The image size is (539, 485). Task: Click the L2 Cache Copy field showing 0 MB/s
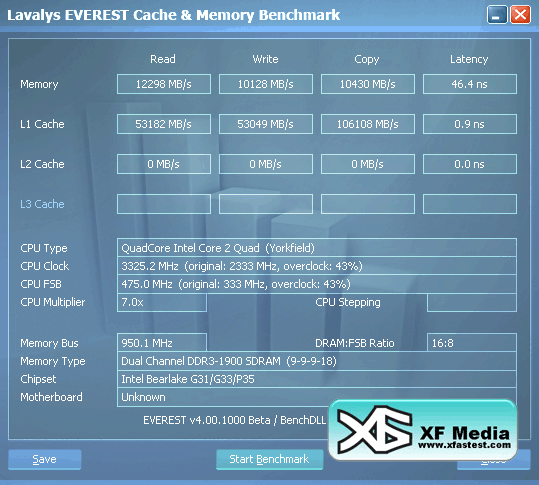click(368, 164)
